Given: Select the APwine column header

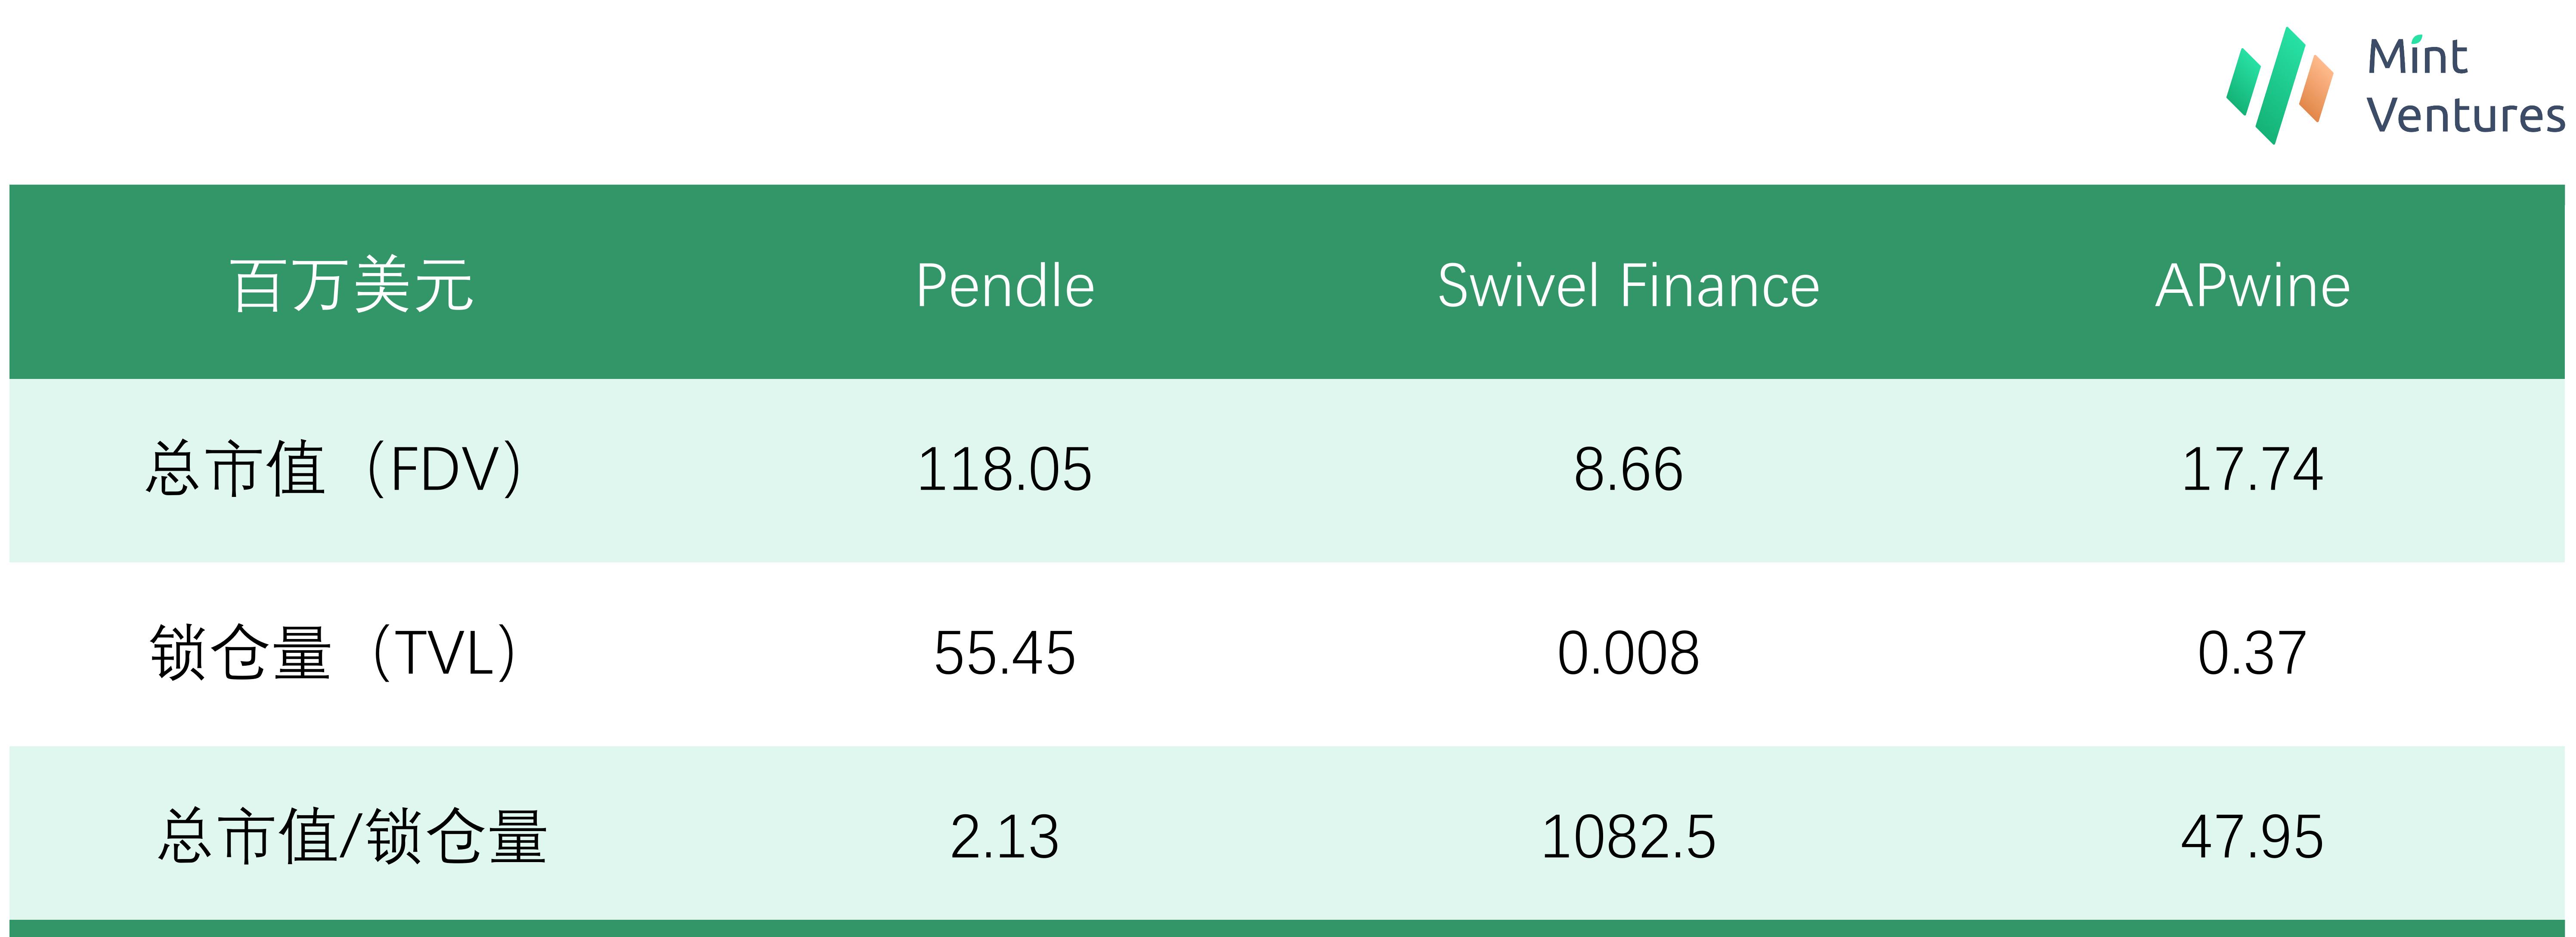Looking at the screenshot, I should click(x=2252, y=286).
